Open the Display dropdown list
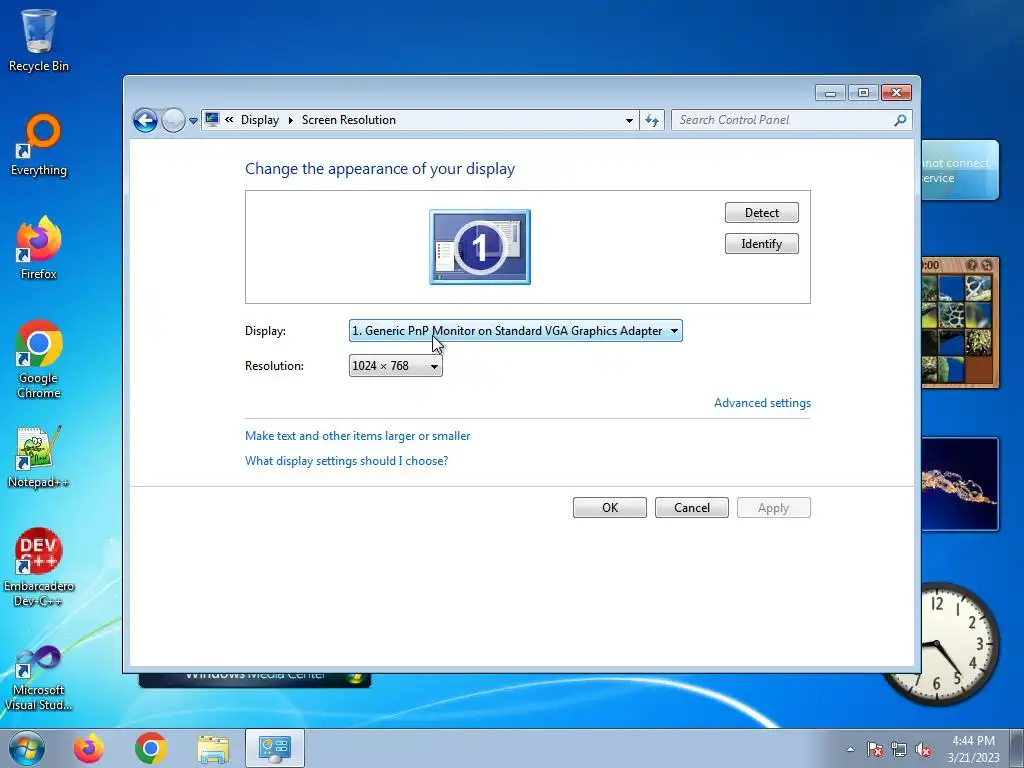 516,331
